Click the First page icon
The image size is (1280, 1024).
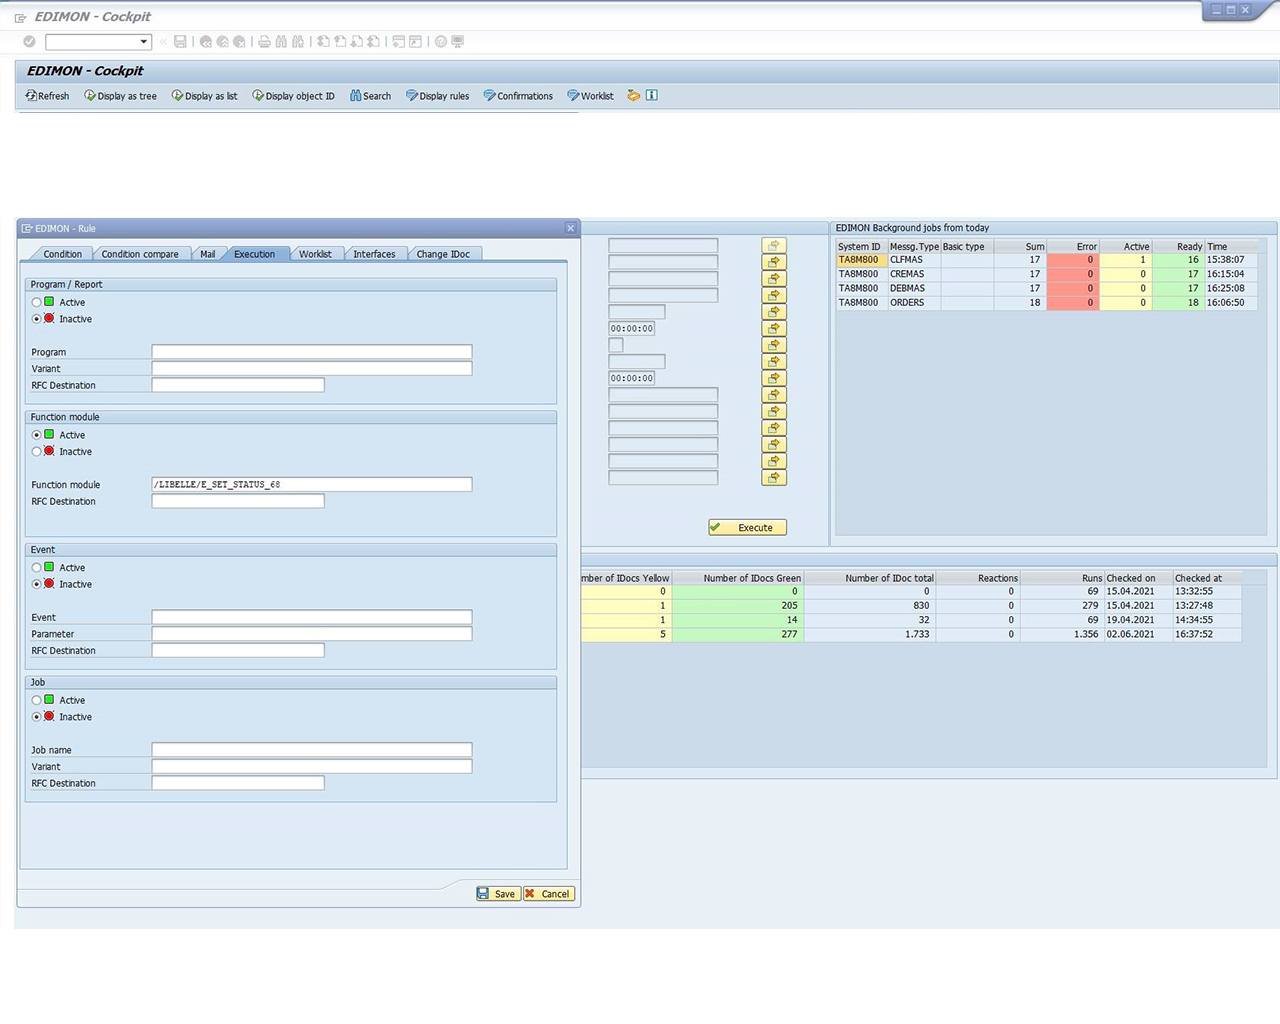(323, 42)
